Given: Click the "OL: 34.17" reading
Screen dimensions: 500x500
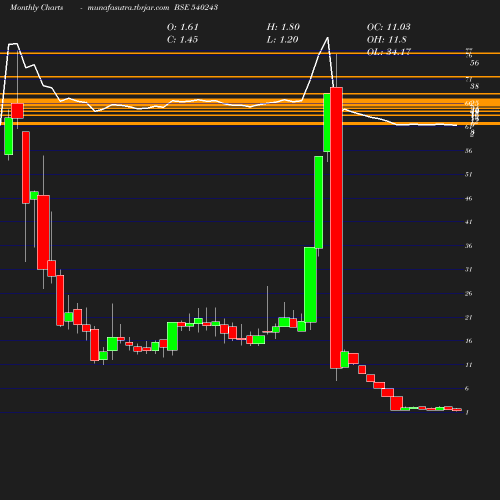Looking at the screenshot, I should 389,52.
